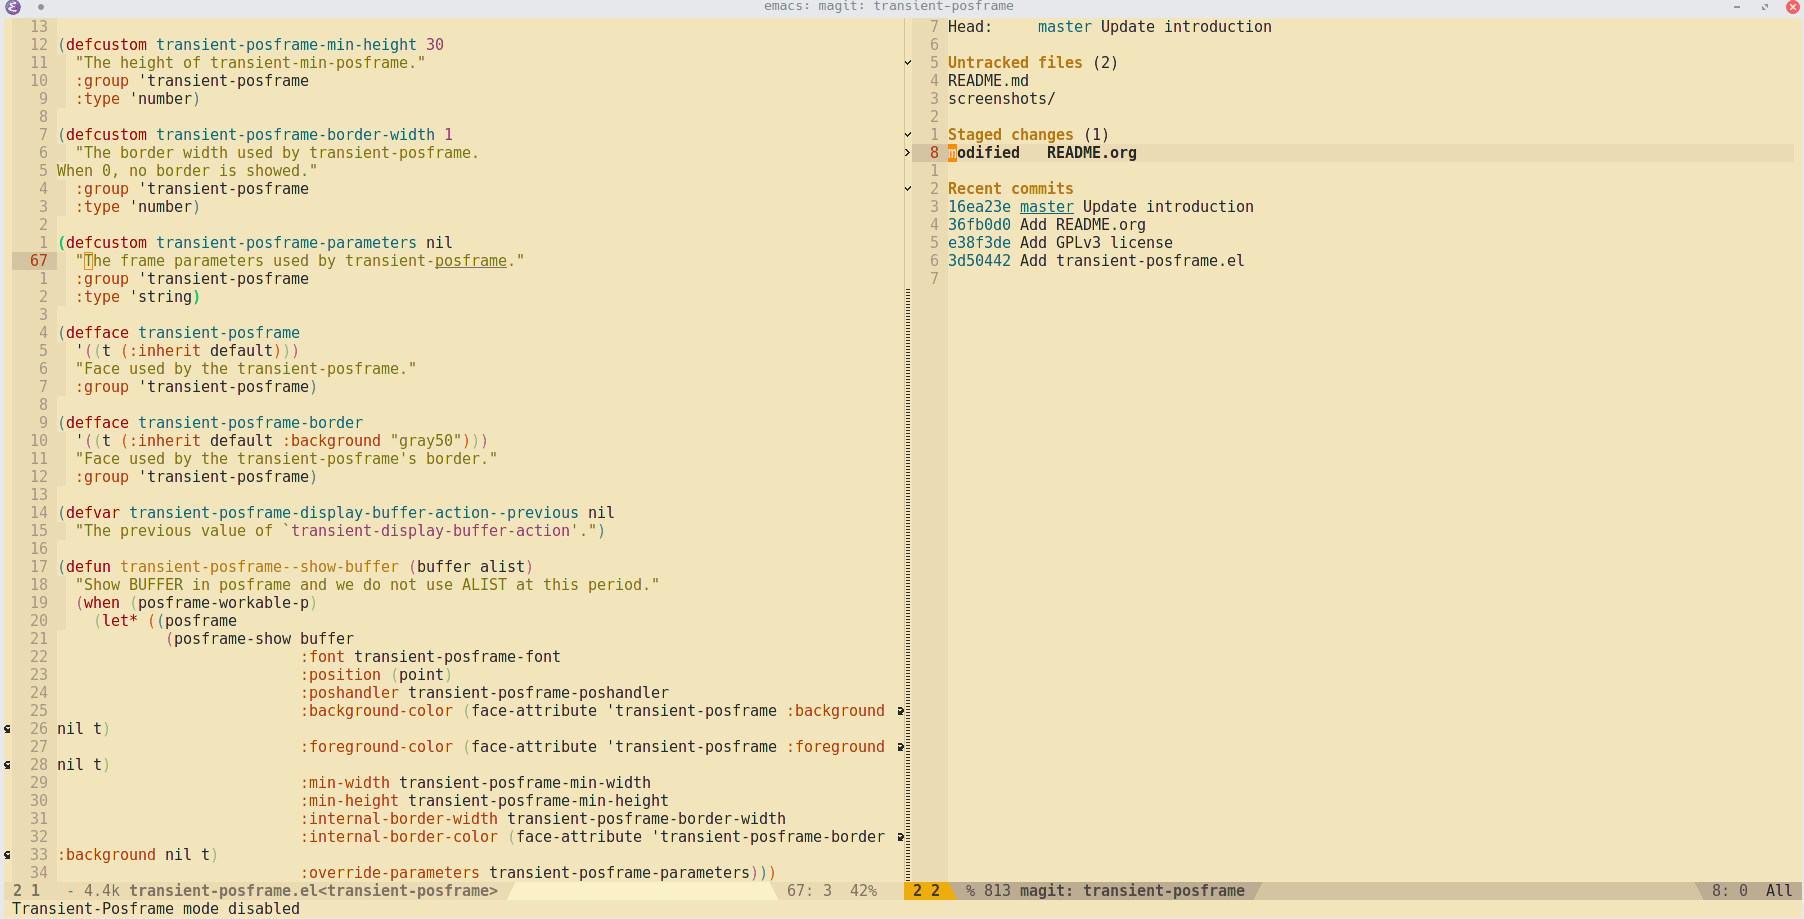The image size is (1804, 919).
Task: Click the 67: 3 cursor position indicator
Action: [x=809, y=891]
